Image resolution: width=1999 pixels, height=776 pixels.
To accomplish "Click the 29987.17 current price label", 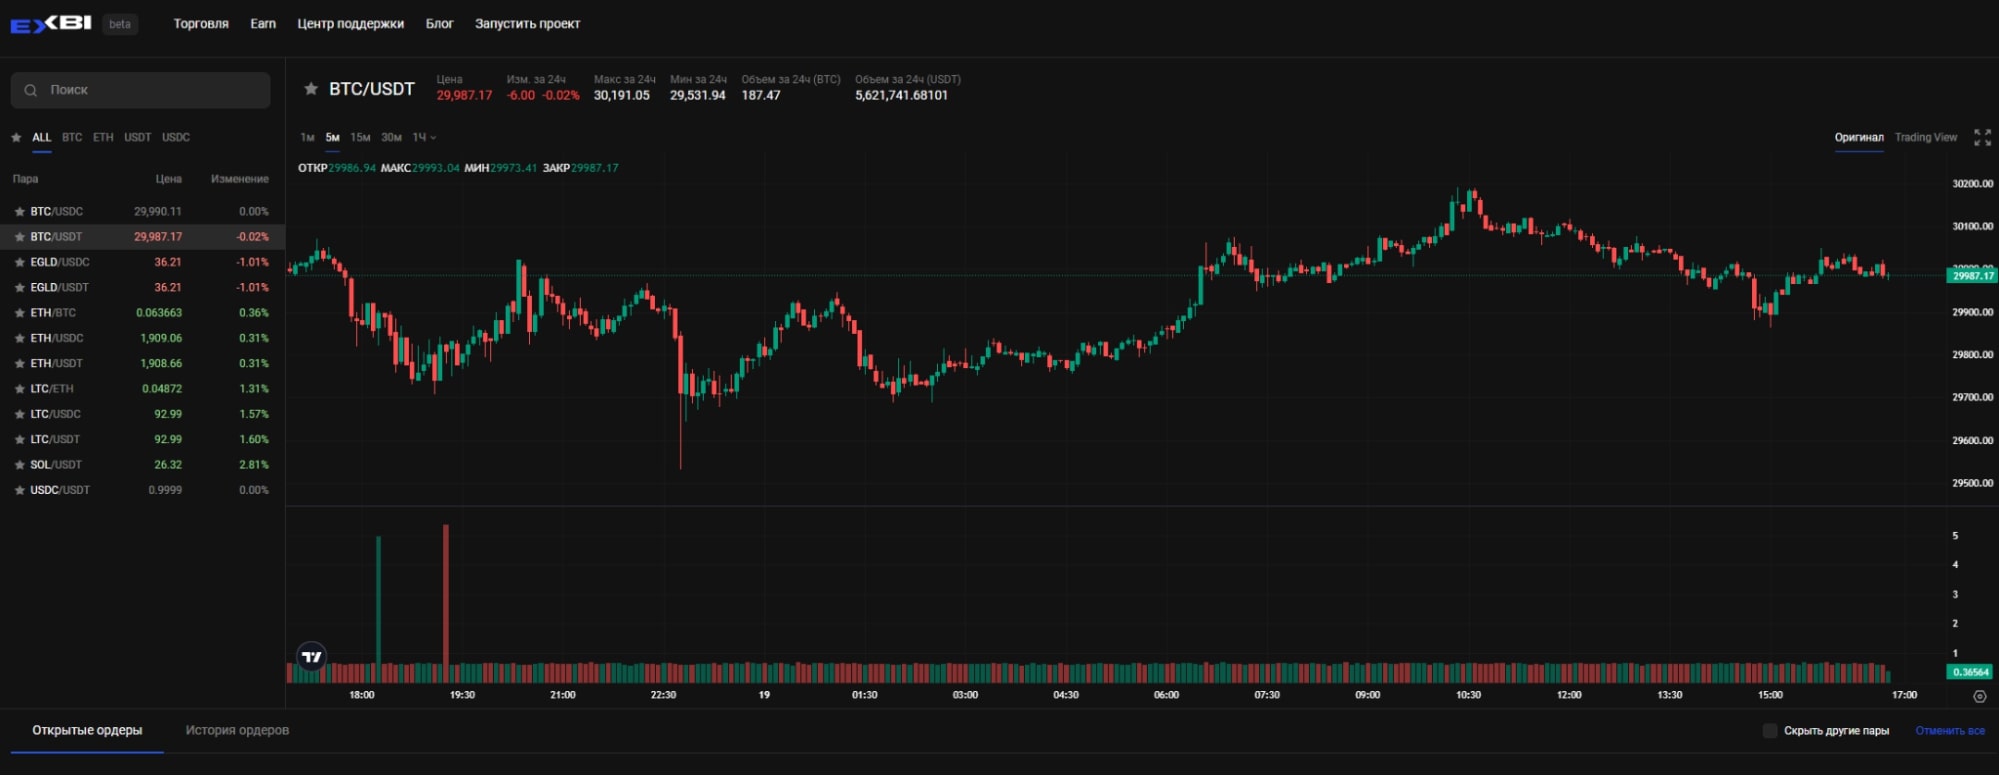I will (x=1972, y=276).
